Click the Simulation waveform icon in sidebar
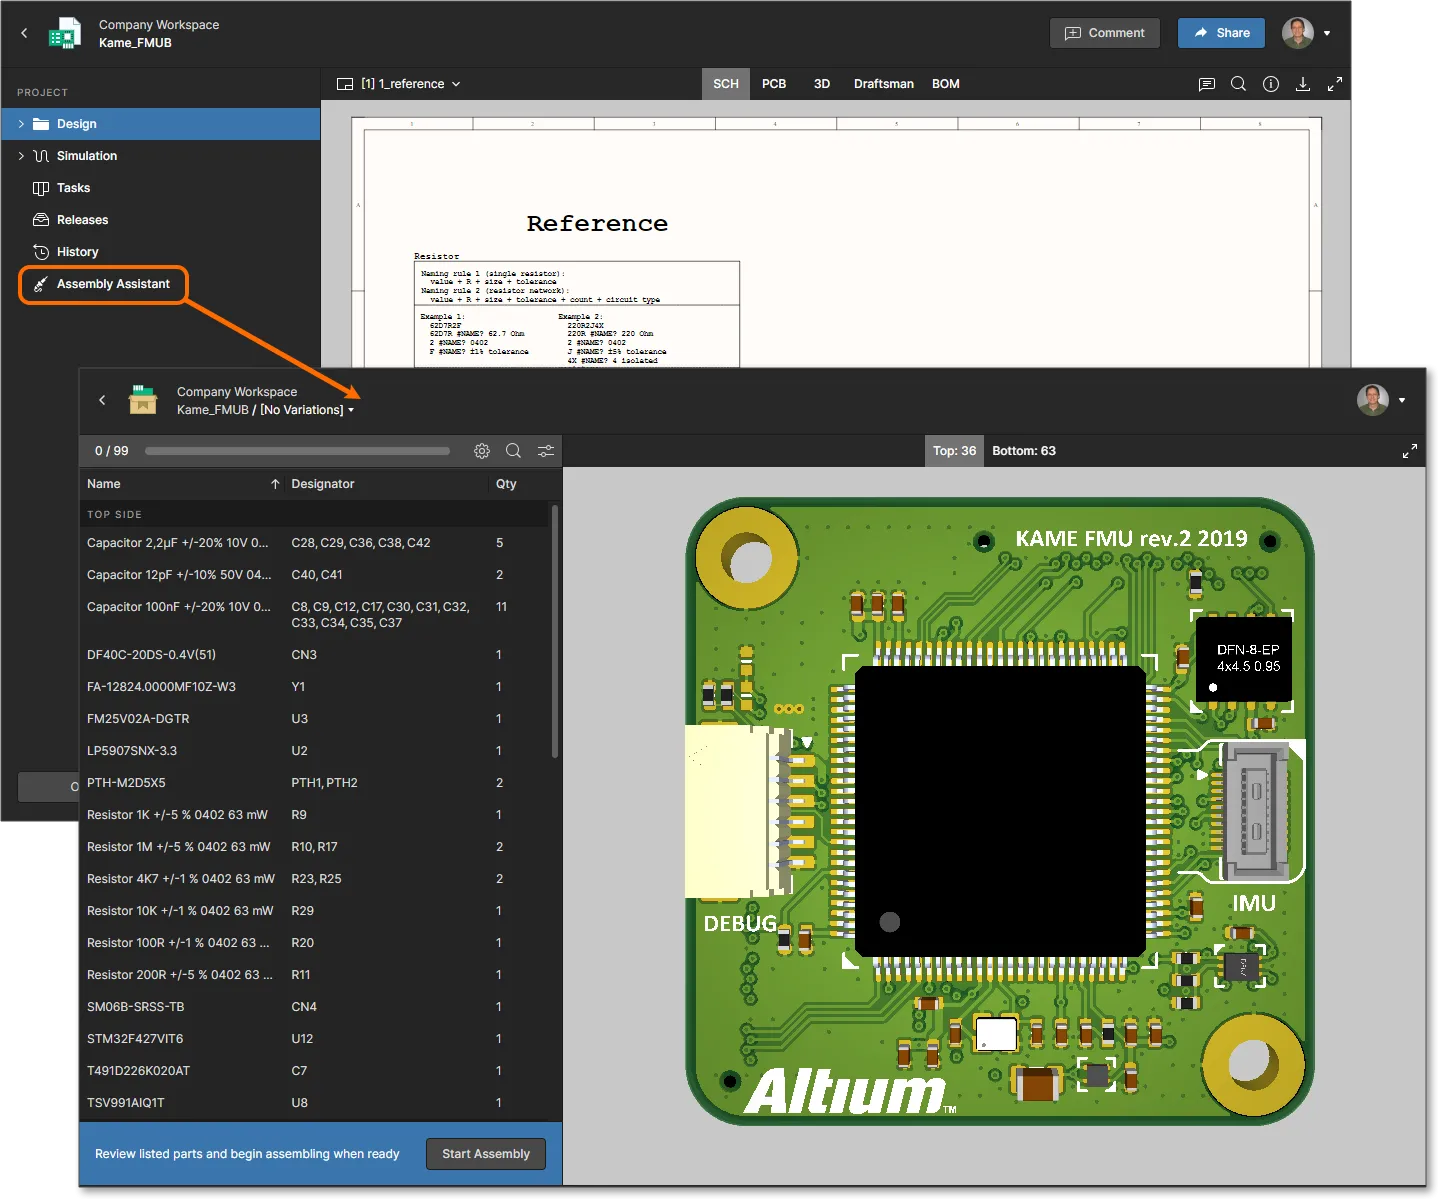 pyautogui.click(x=41, y=156)
